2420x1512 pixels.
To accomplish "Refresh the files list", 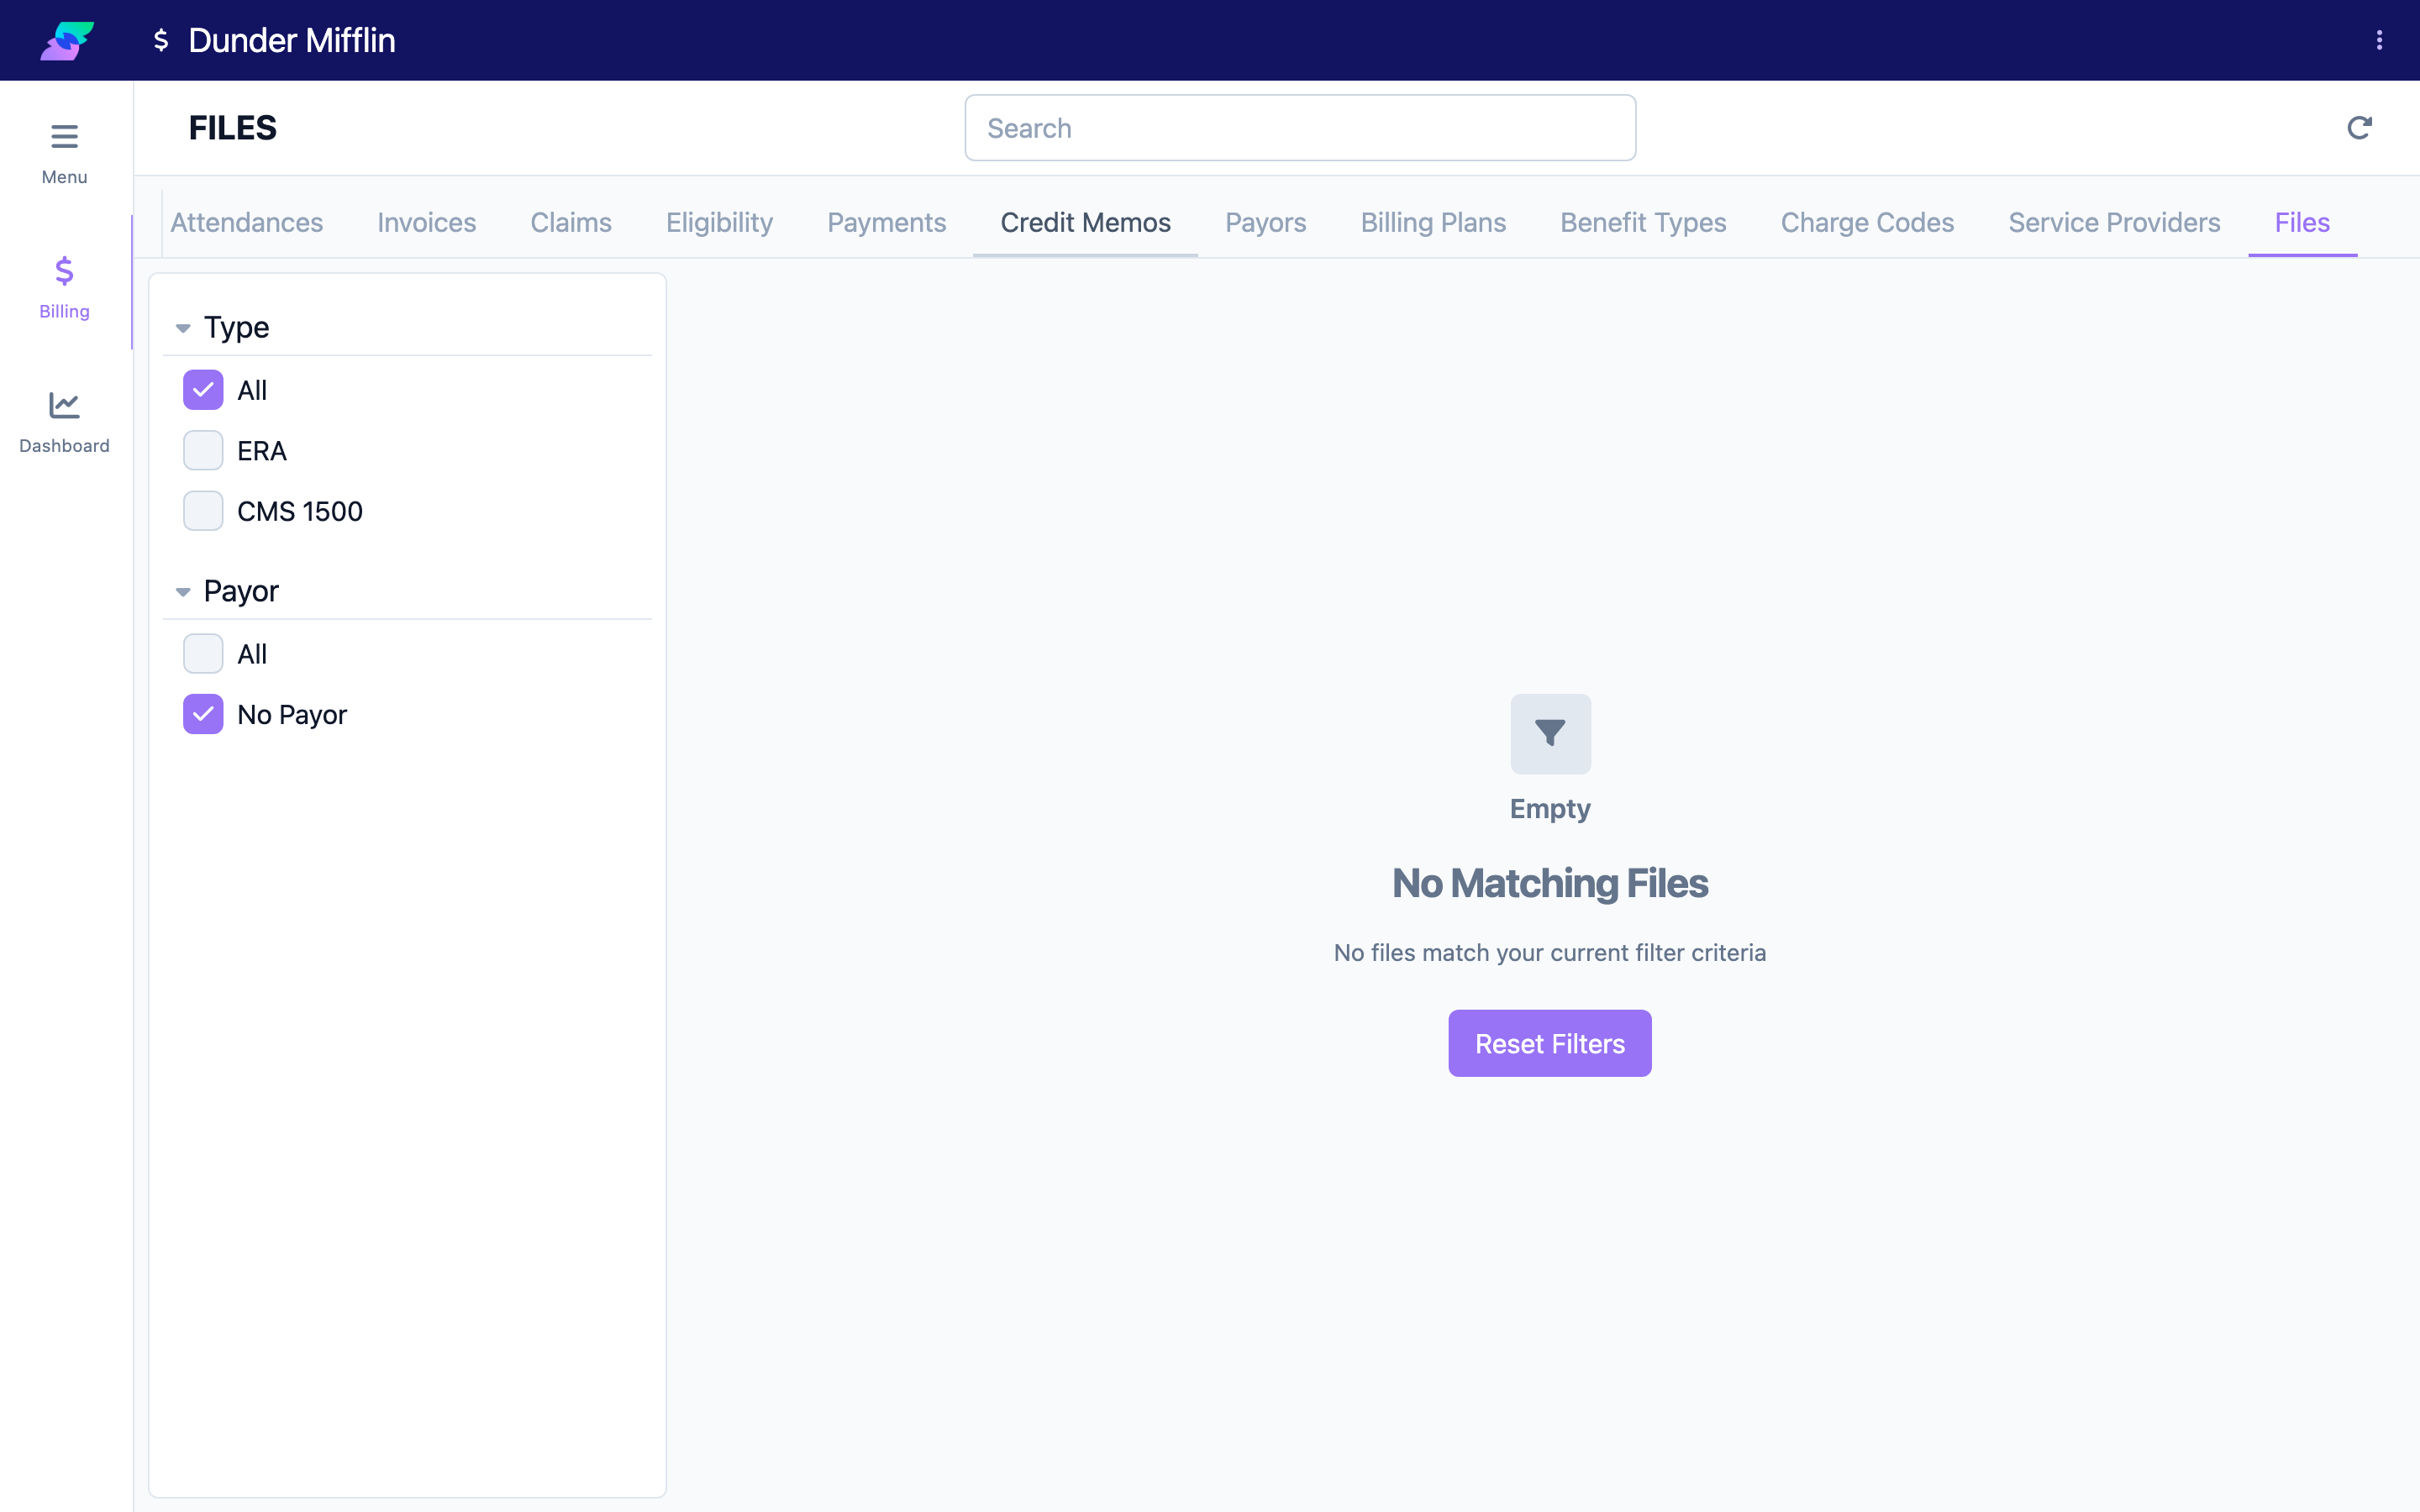I will click(2359, 128).
